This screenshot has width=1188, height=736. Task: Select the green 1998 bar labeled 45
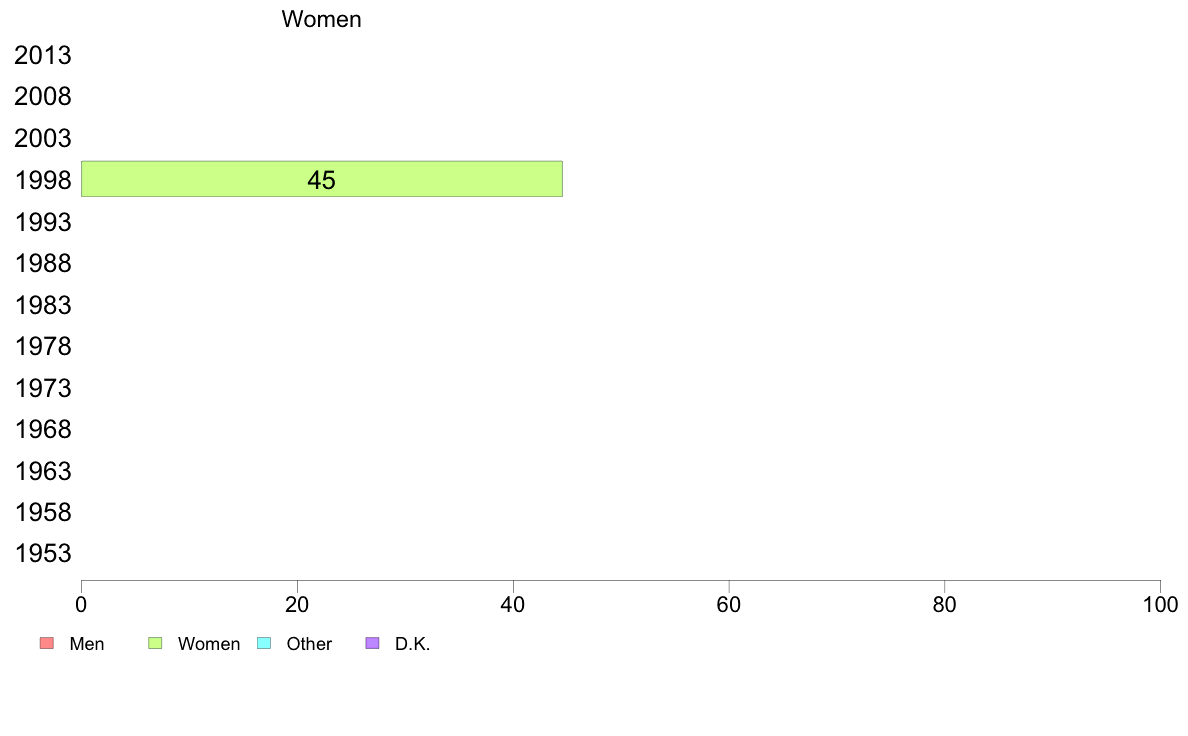click(322, 179)
